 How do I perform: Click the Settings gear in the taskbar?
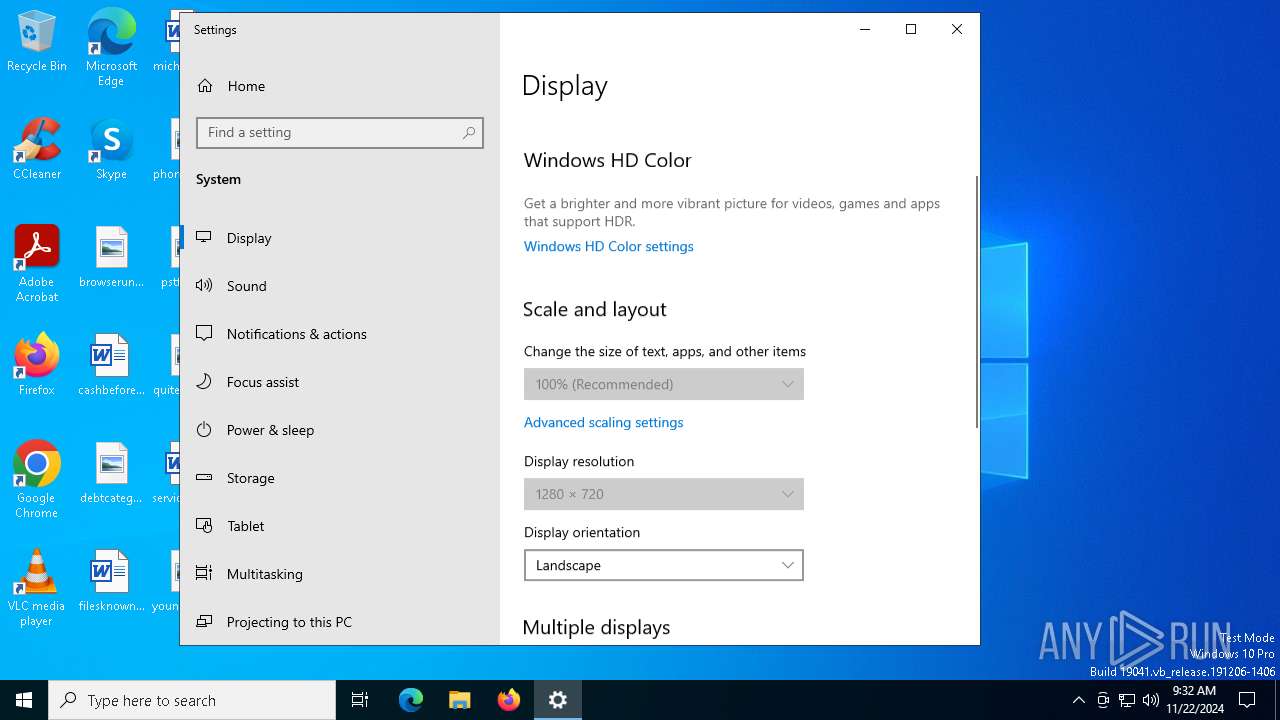click(x=558, y=700)
